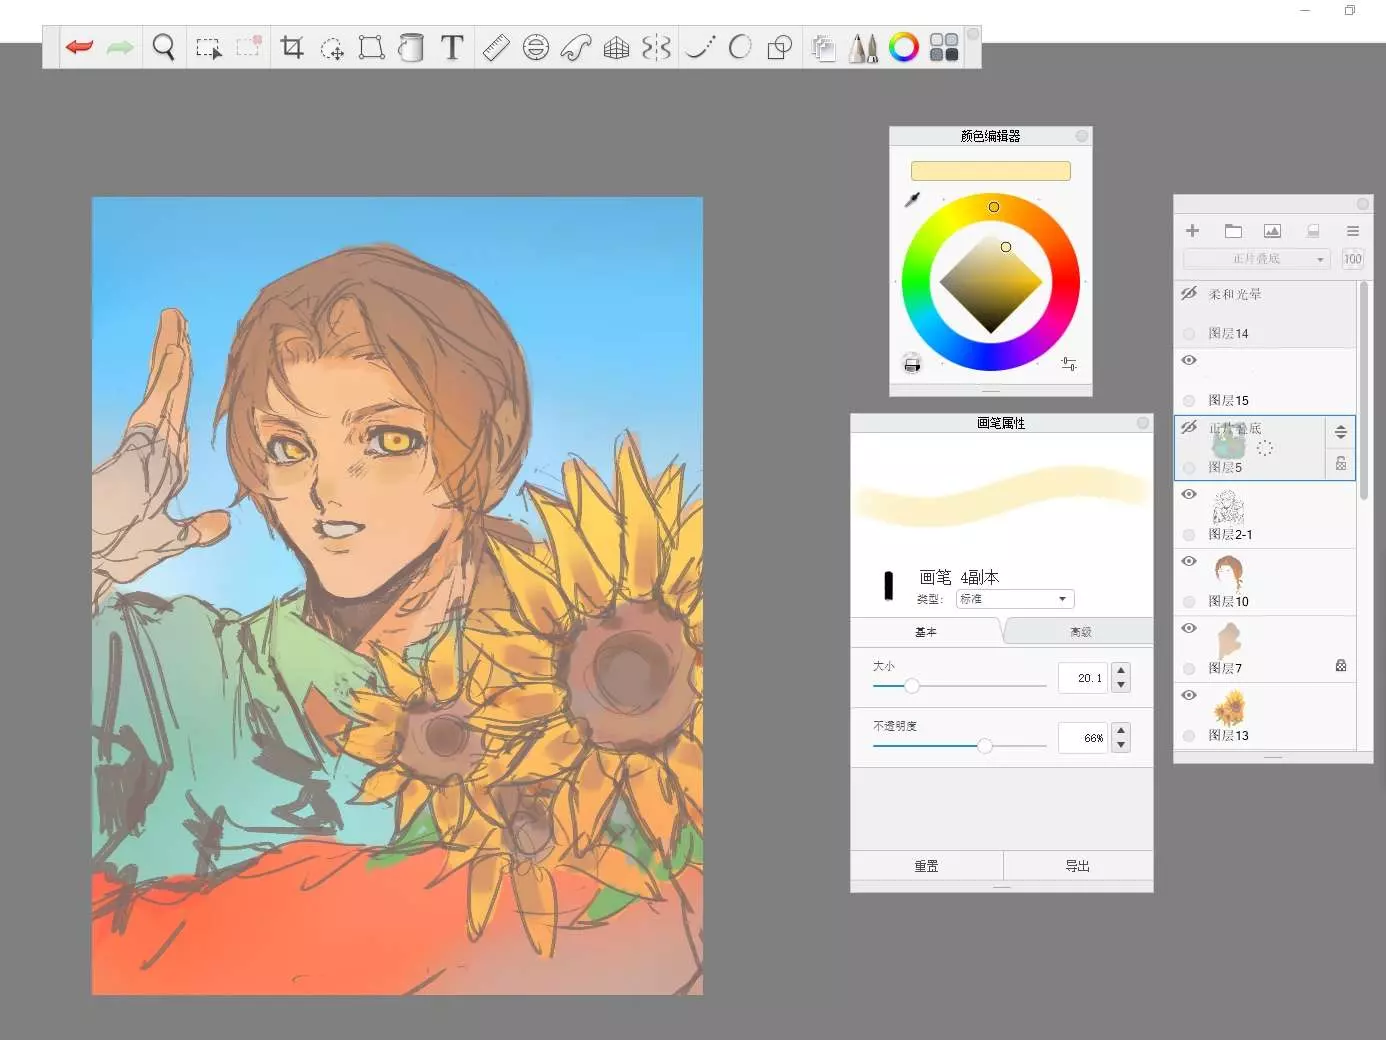This screenshot has height=1040, width=1386.
Task: Open the layer panel hamburger menu
Action: [1352, 231]
